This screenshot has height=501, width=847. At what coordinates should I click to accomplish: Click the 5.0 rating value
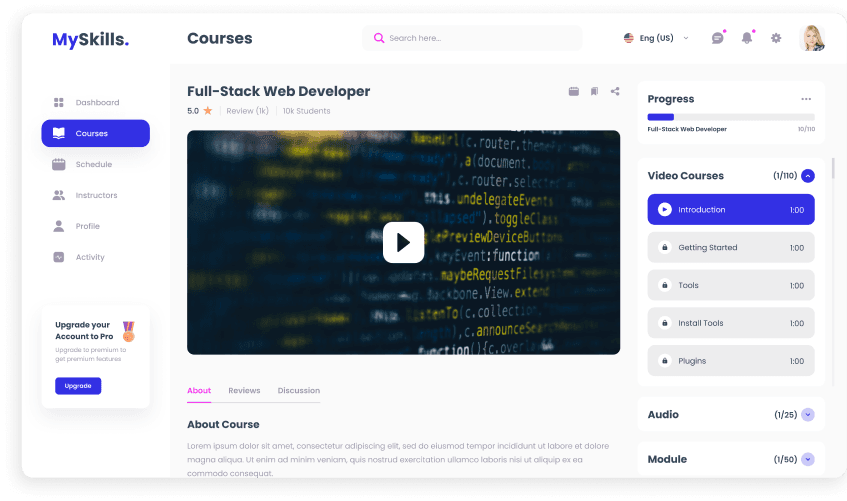[193, 111]
